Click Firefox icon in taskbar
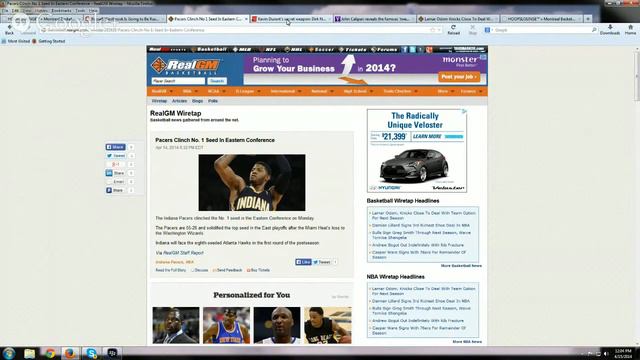Screen dimensions: 640x360 coord(70,353)
